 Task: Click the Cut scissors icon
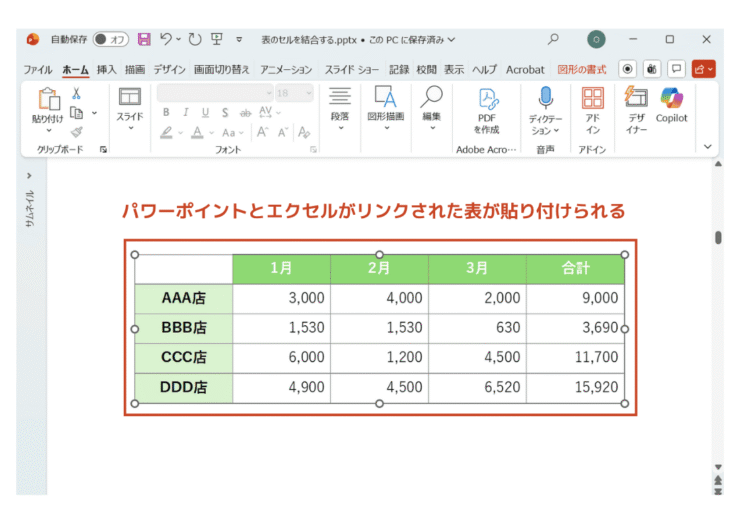(x=76, y=93)
